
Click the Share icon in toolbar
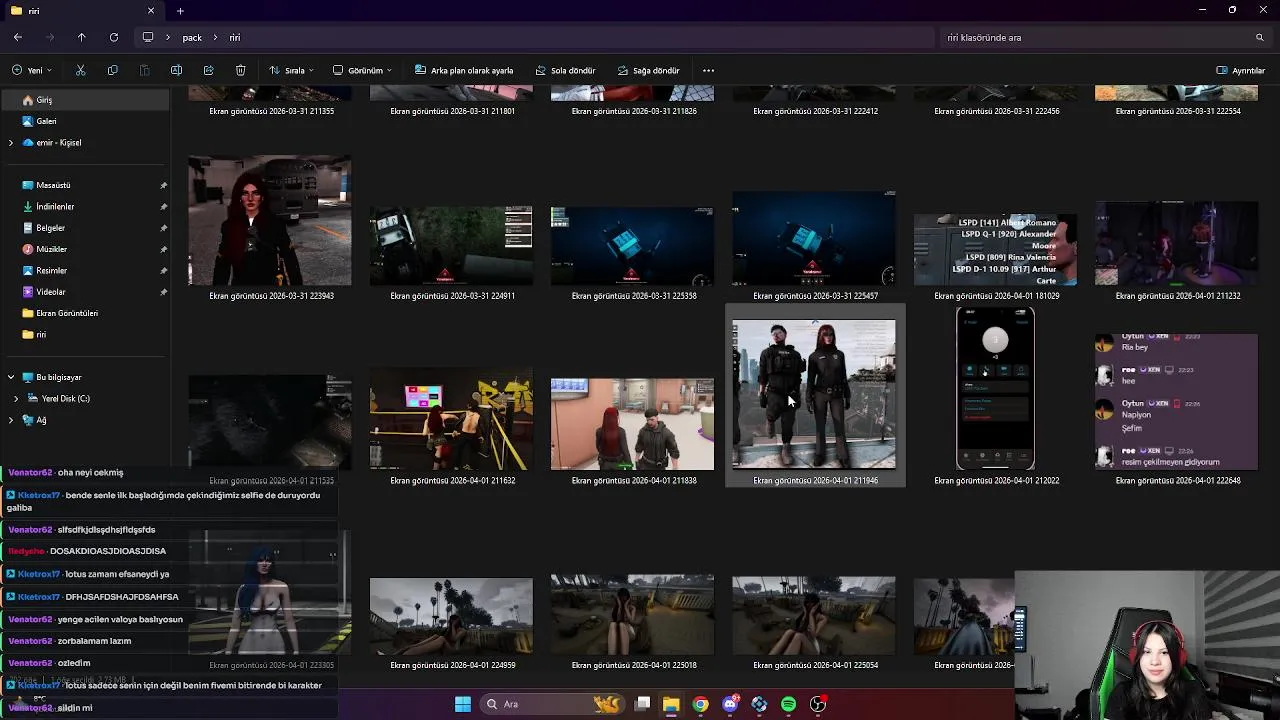pyautogui.click(x=208, y=71)
